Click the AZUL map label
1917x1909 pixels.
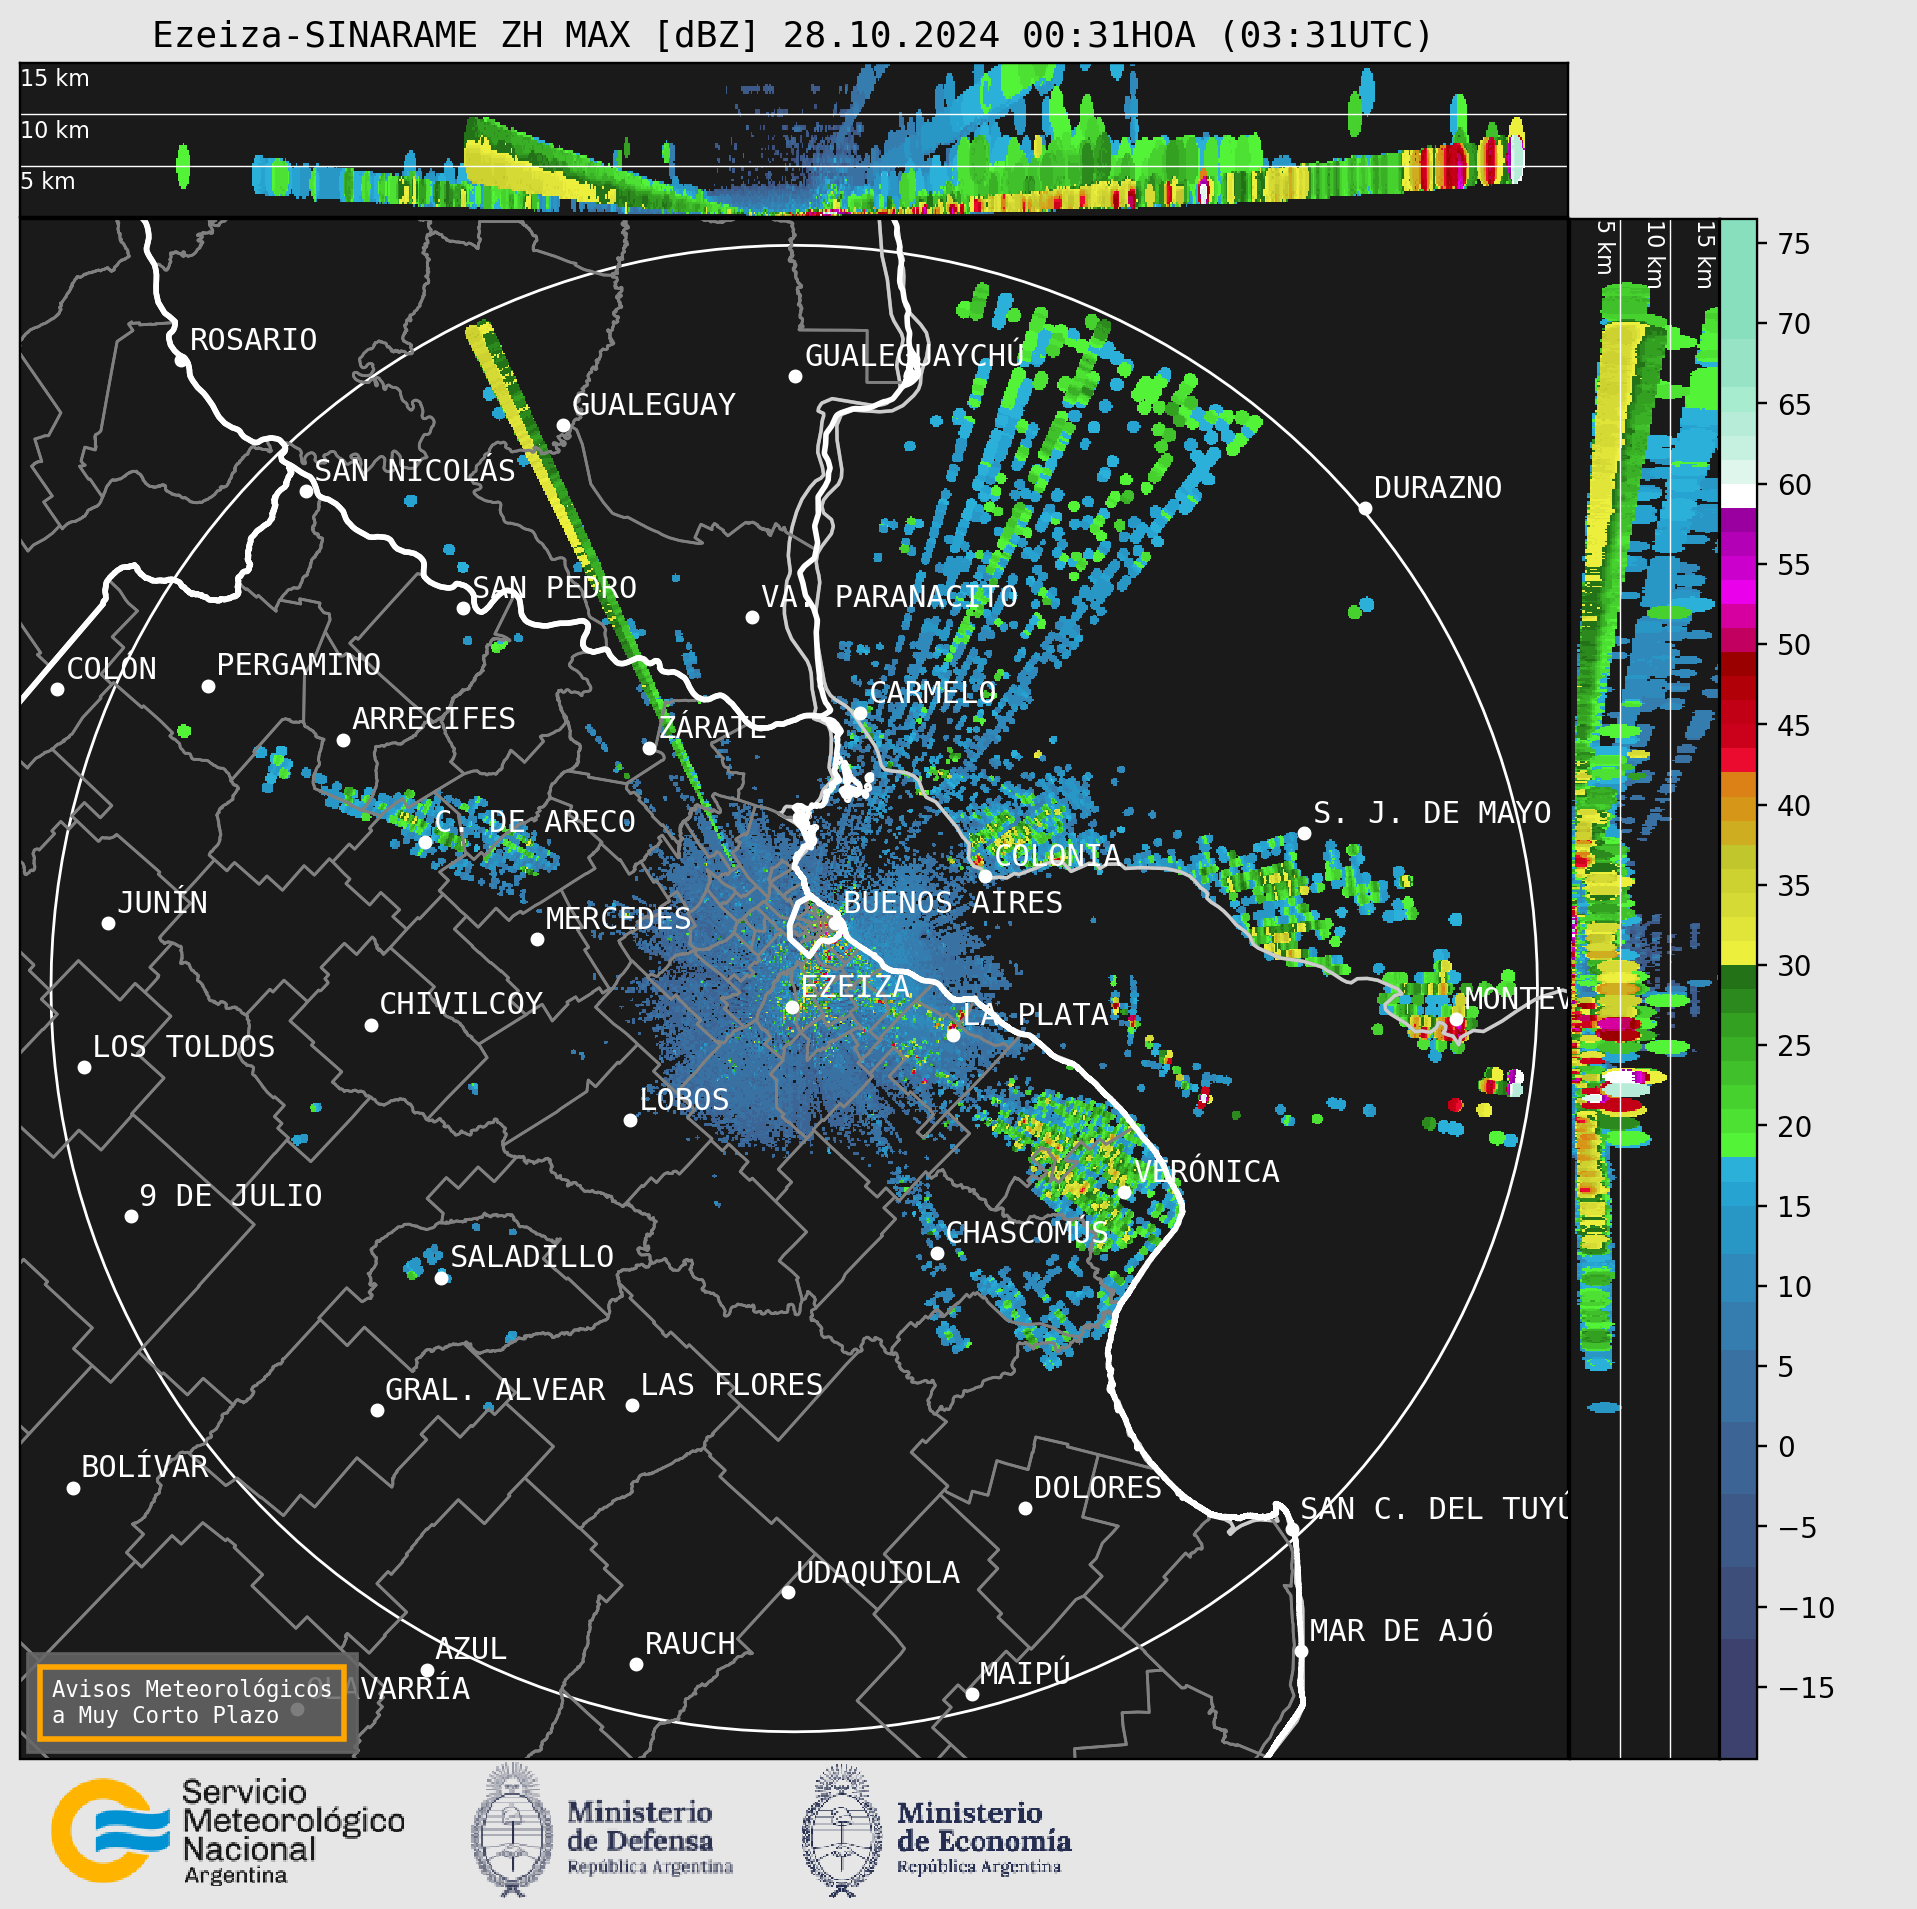(x=471, y=1648)
